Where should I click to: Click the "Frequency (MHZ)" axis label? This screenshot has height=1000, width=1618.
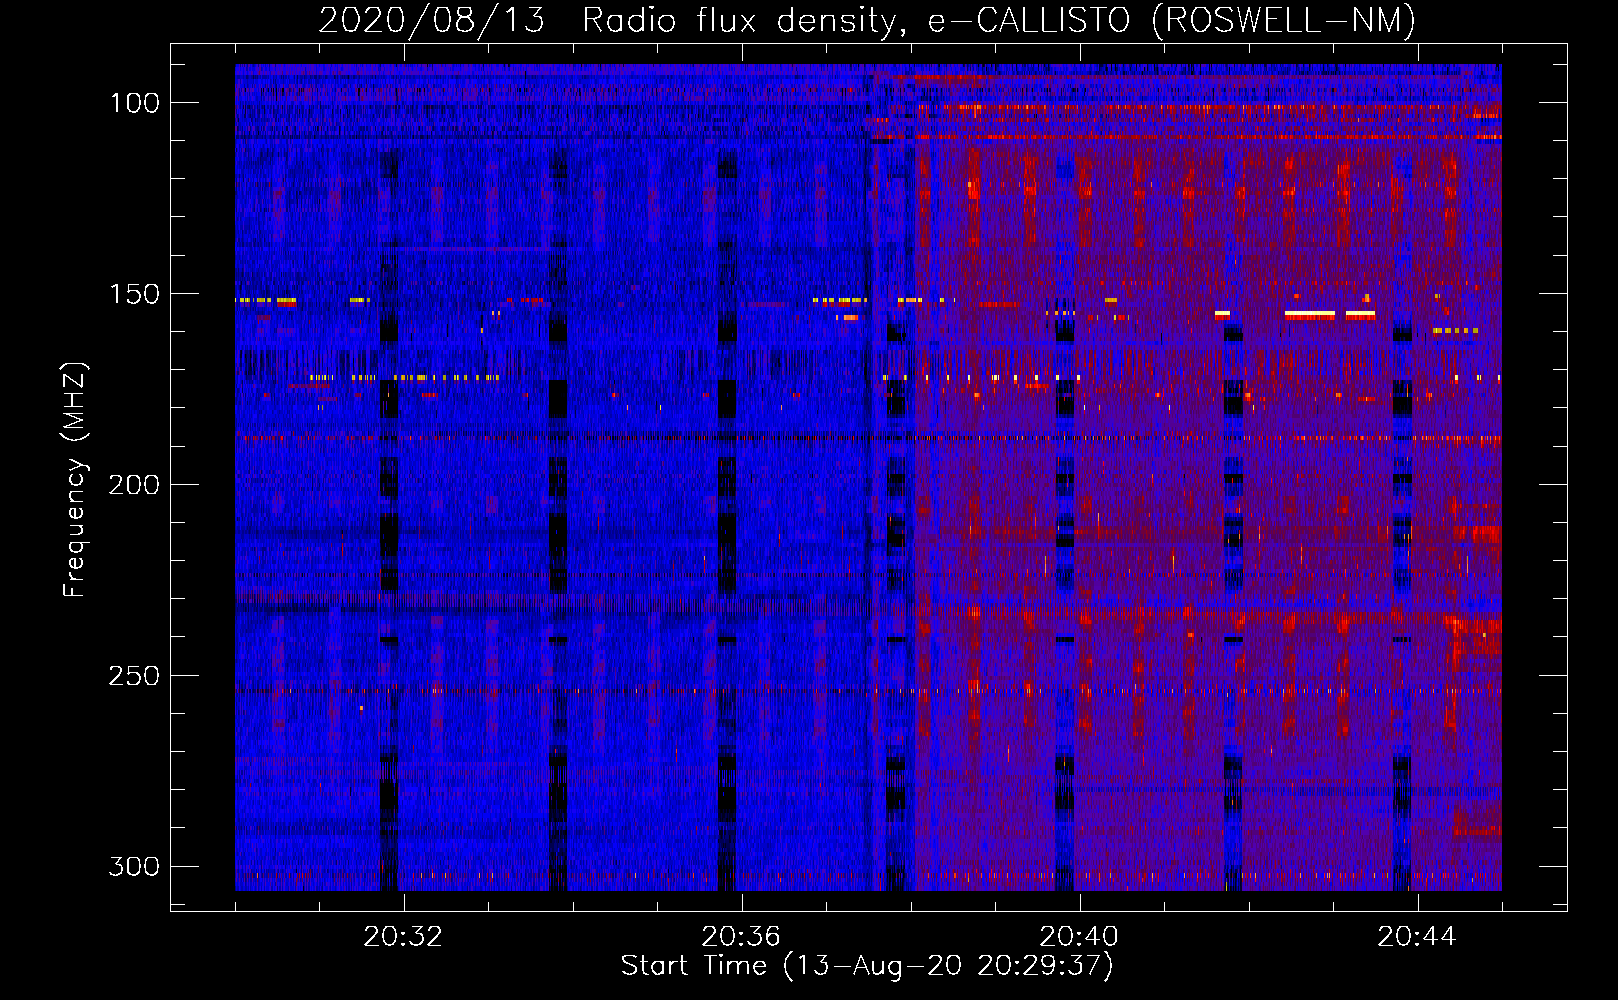coord(75,480)
